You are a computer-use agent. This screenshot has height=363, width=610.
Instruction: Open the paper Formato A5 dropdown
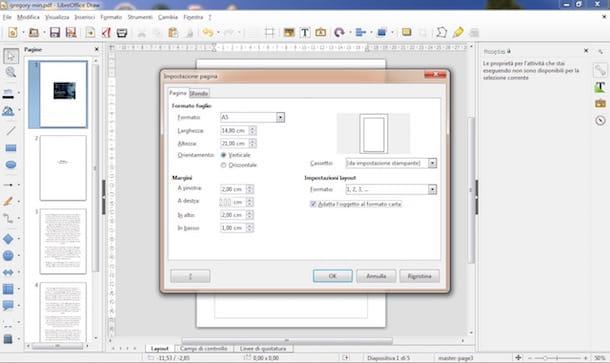(280, 117)
